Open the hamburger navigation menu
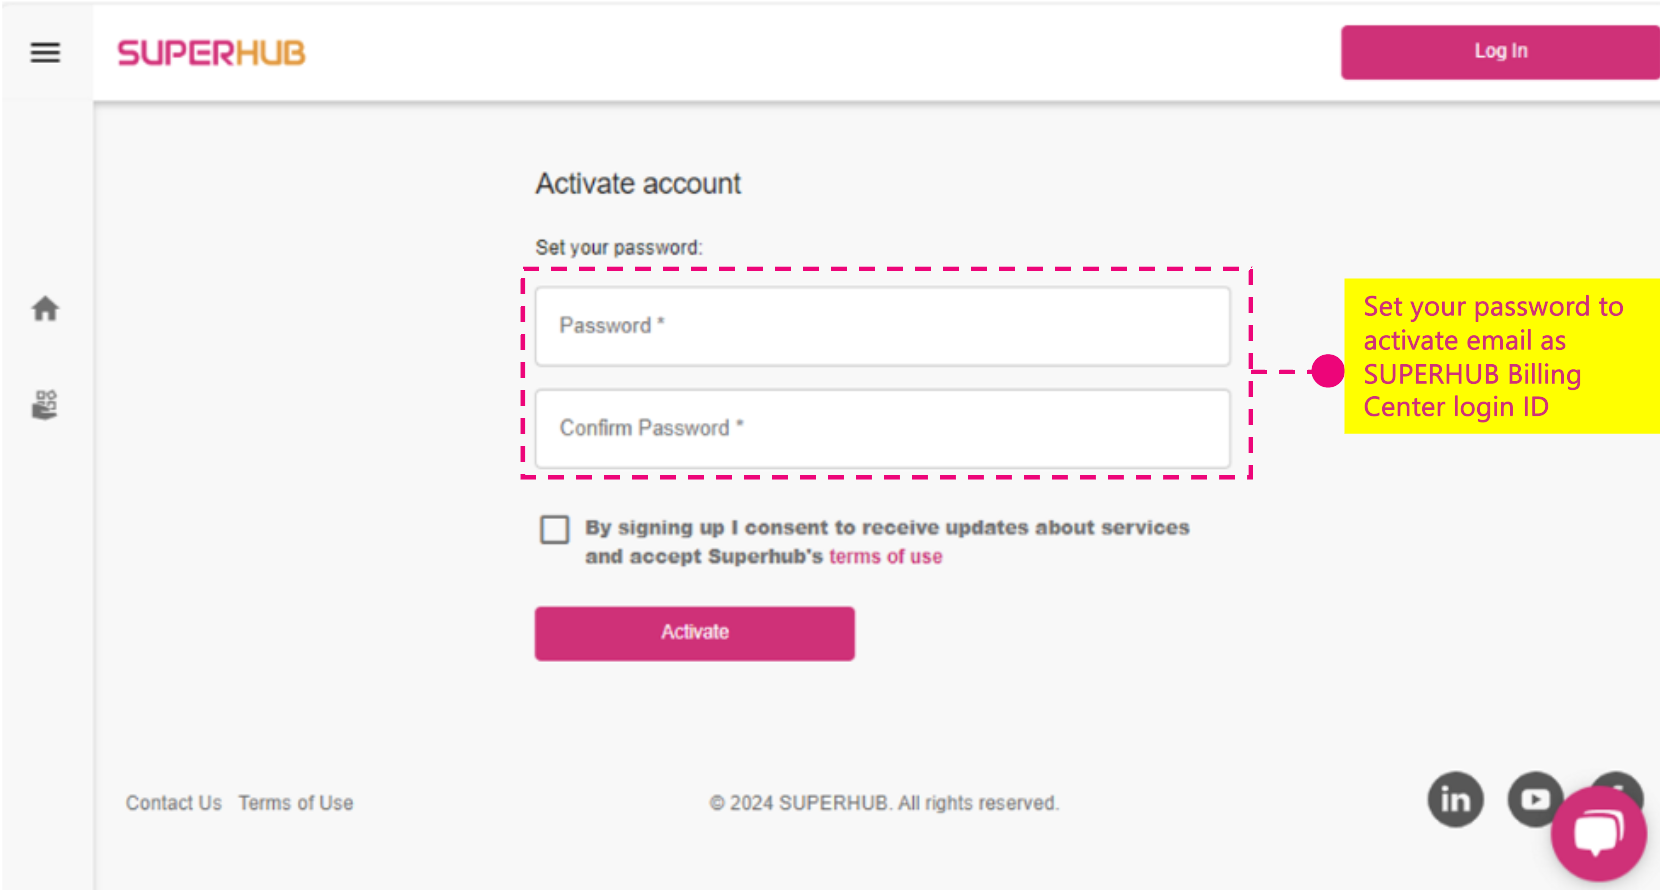Viewport: 1660px width, 890px height. click(x=44, y=52)
